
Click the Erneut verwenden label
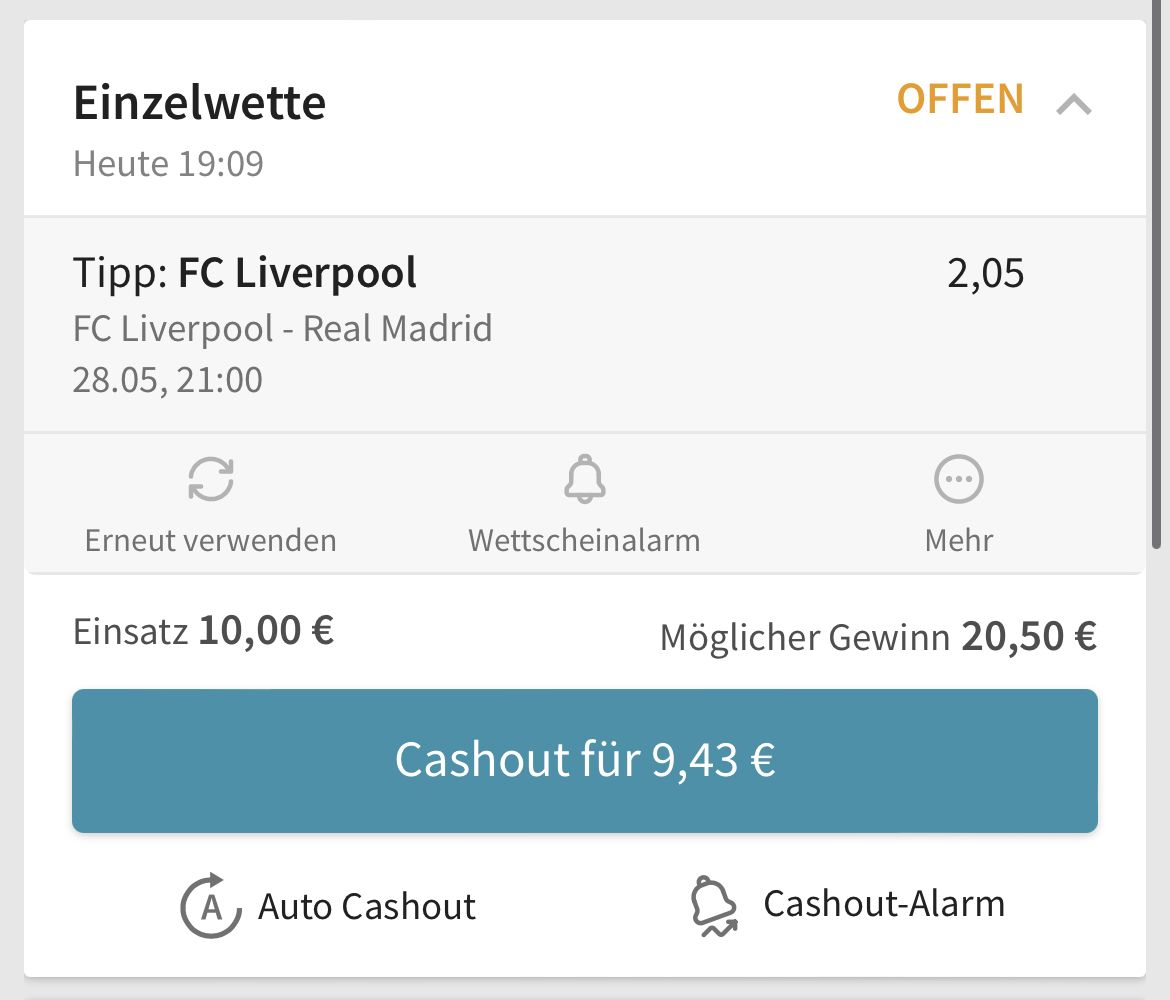tap(210, 540)
